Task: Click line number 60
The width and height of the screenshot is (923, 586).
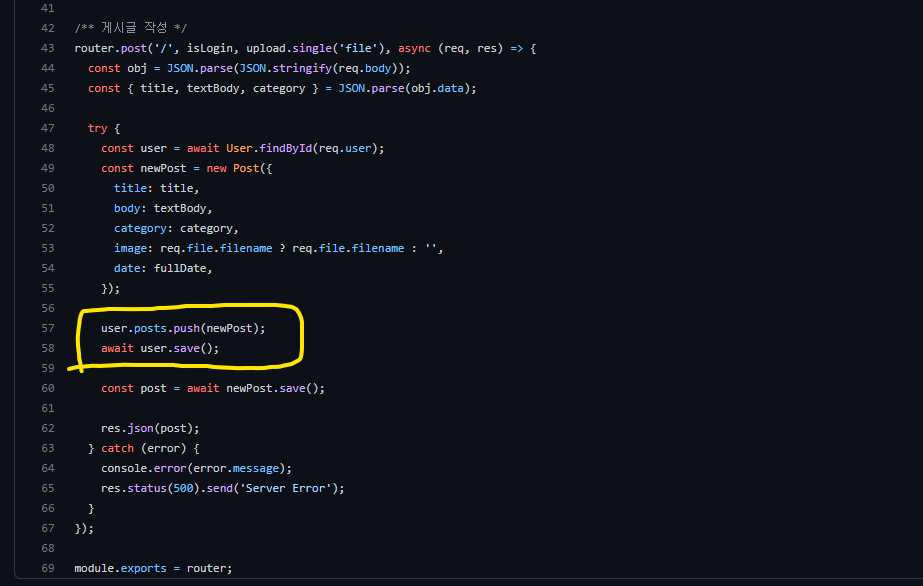Action: (x=48, y=388)
